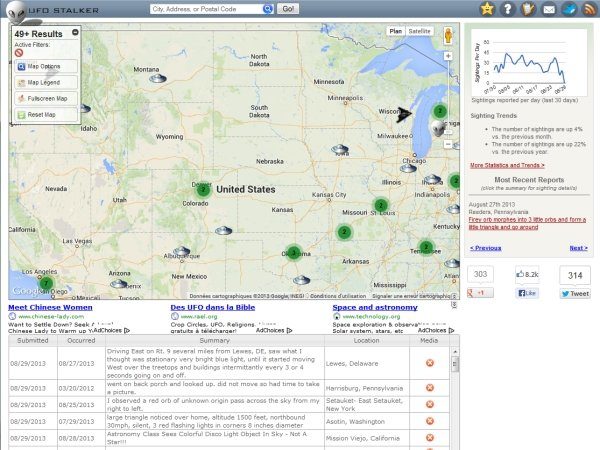This screenshot has height=450, width=600.
Task: Sort table by Location column
Action: pos(367,341)
